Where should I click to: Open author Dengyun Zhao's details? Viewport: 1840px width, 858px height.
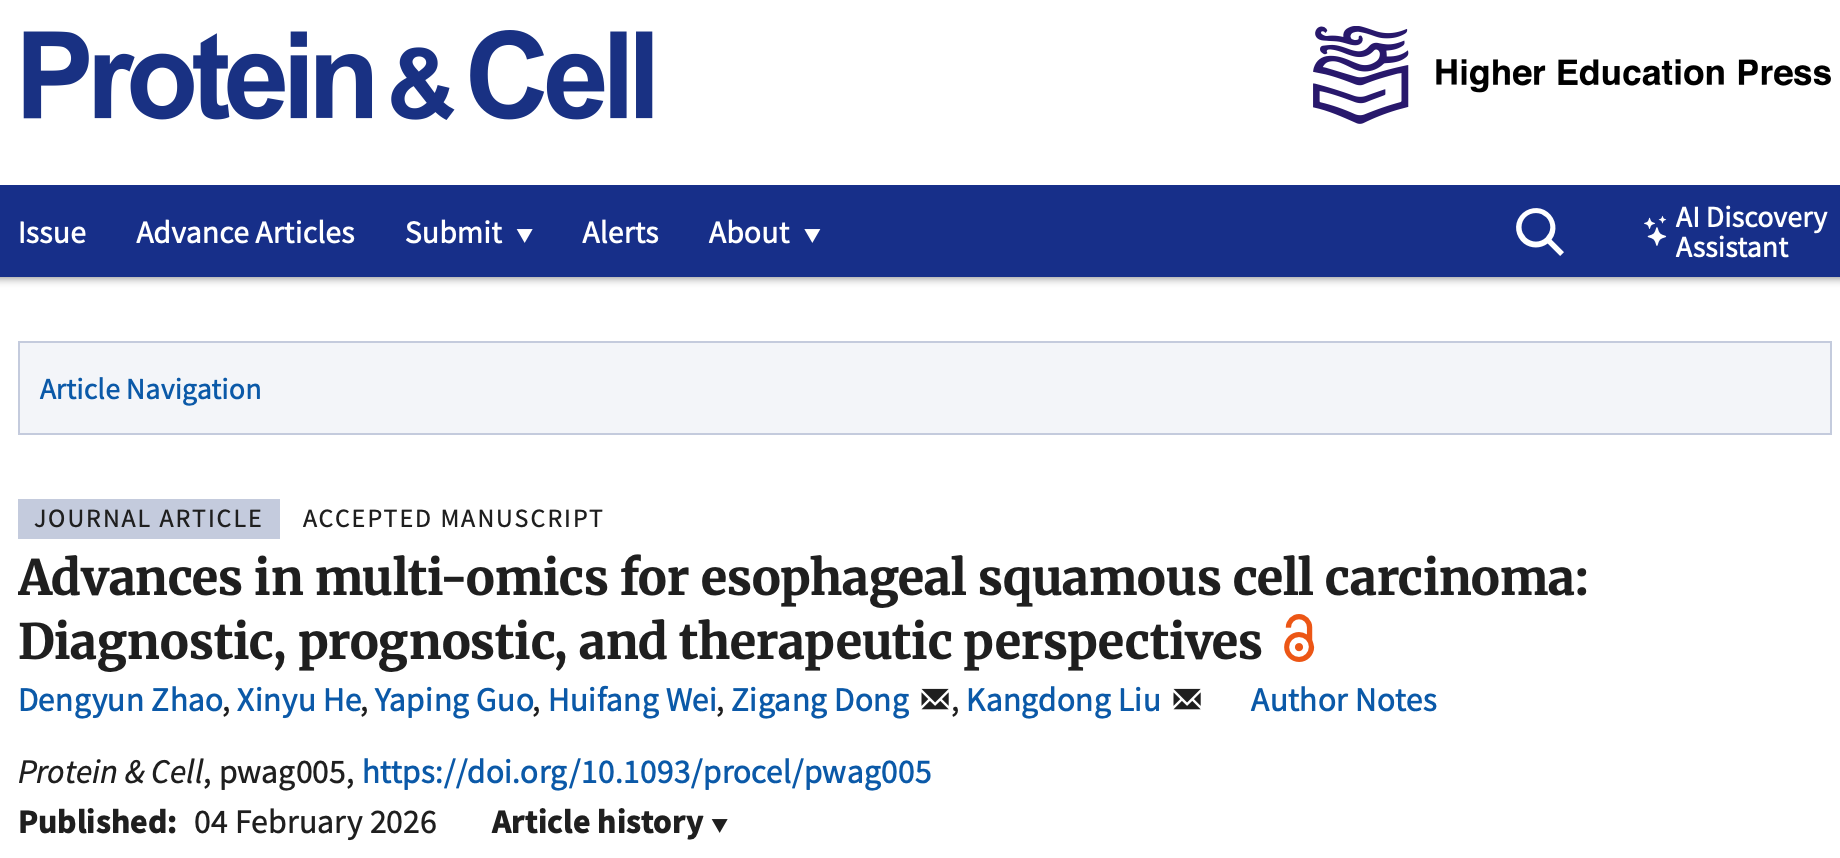(x=120, y=700)
